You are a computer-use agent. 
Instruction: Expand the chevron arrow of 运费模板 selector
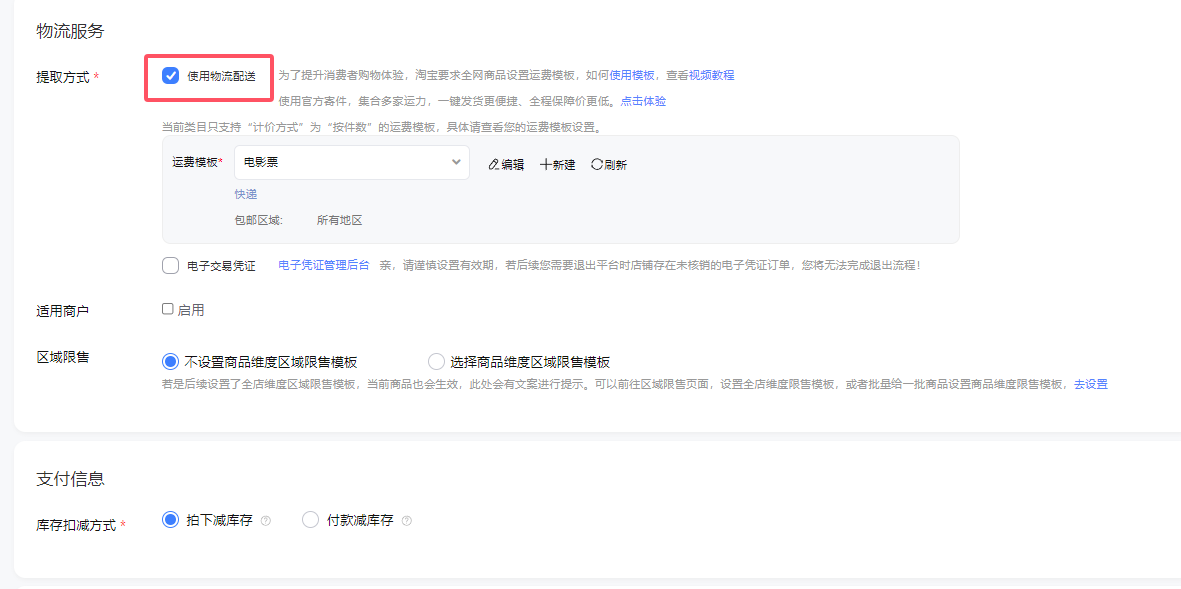click(456, 163)
